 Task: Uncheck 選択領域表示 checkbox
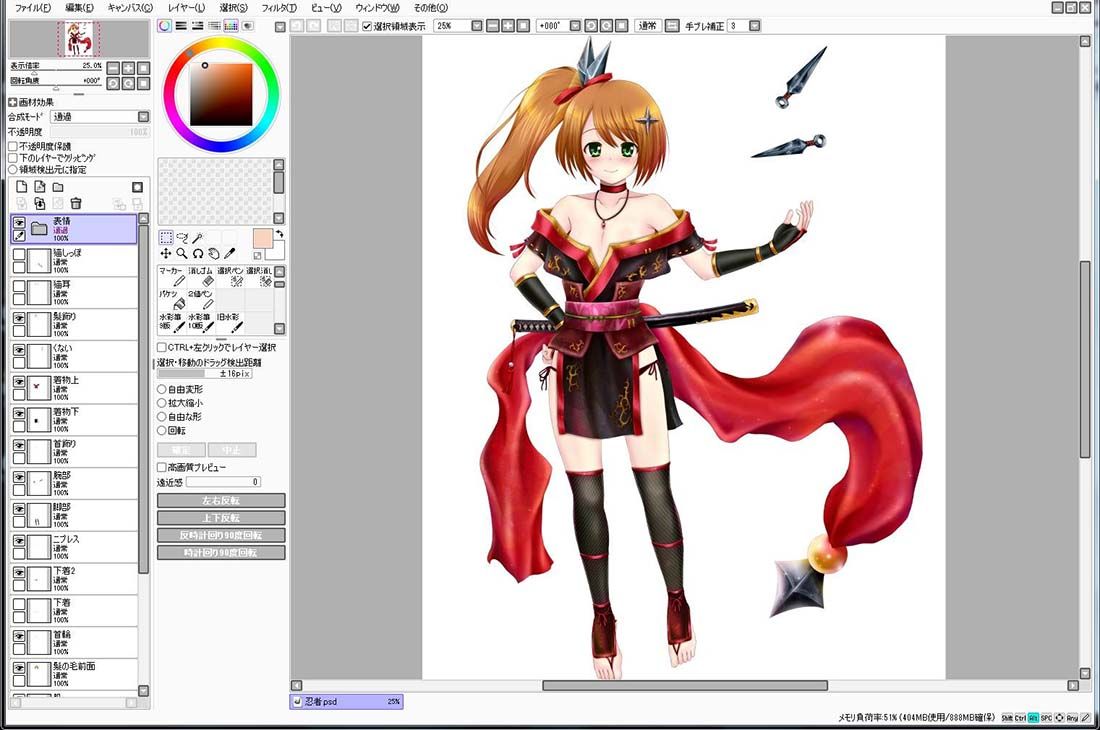tap(367, 26)
